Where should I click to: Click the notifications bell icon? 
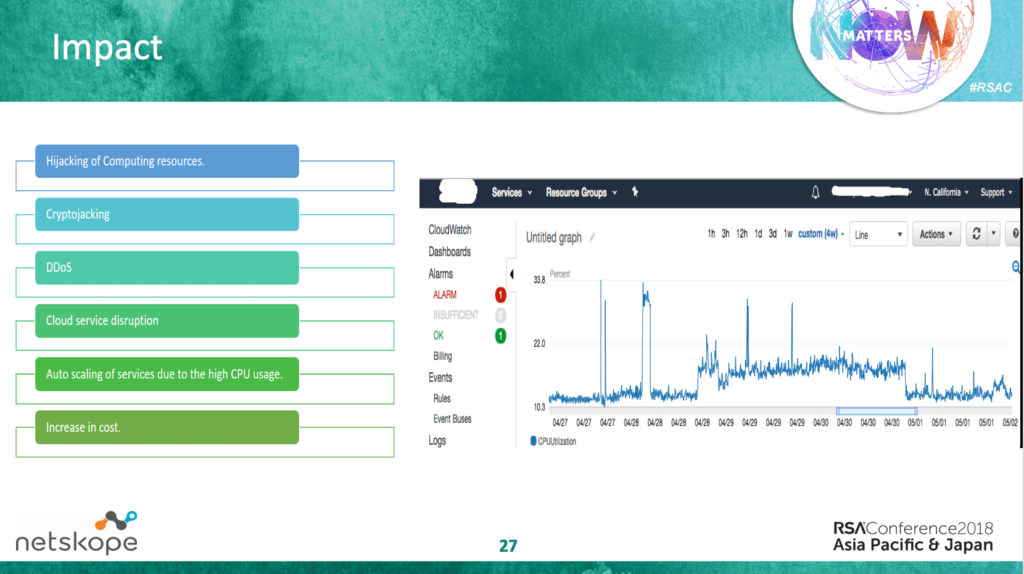click(815, 192)
